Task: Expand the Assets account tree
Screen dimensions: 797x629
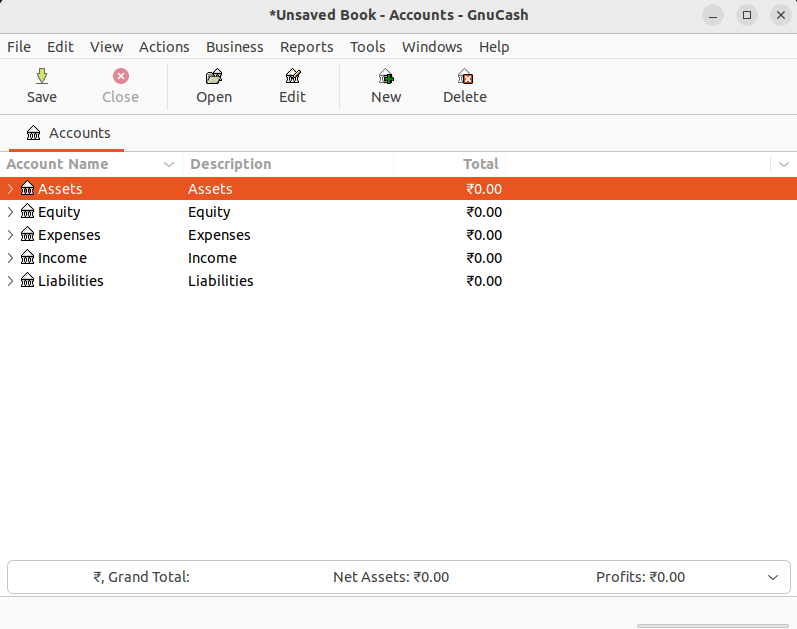Action: 10,189
